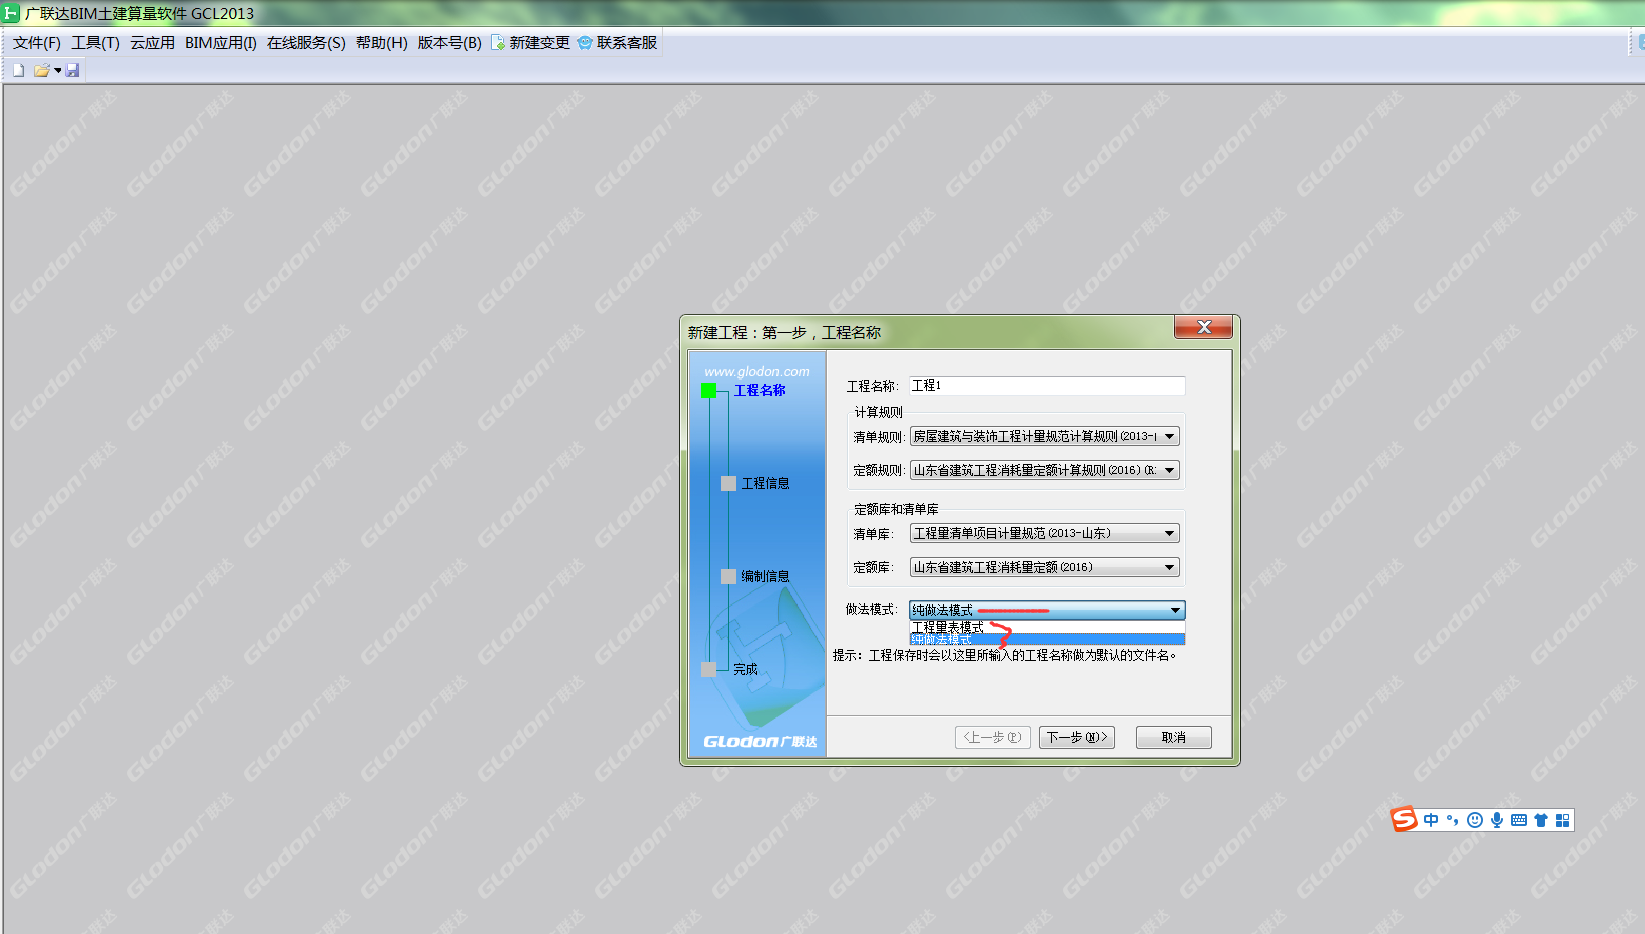
Task: Click the Save disk toolbar icon
Action: 73,70
